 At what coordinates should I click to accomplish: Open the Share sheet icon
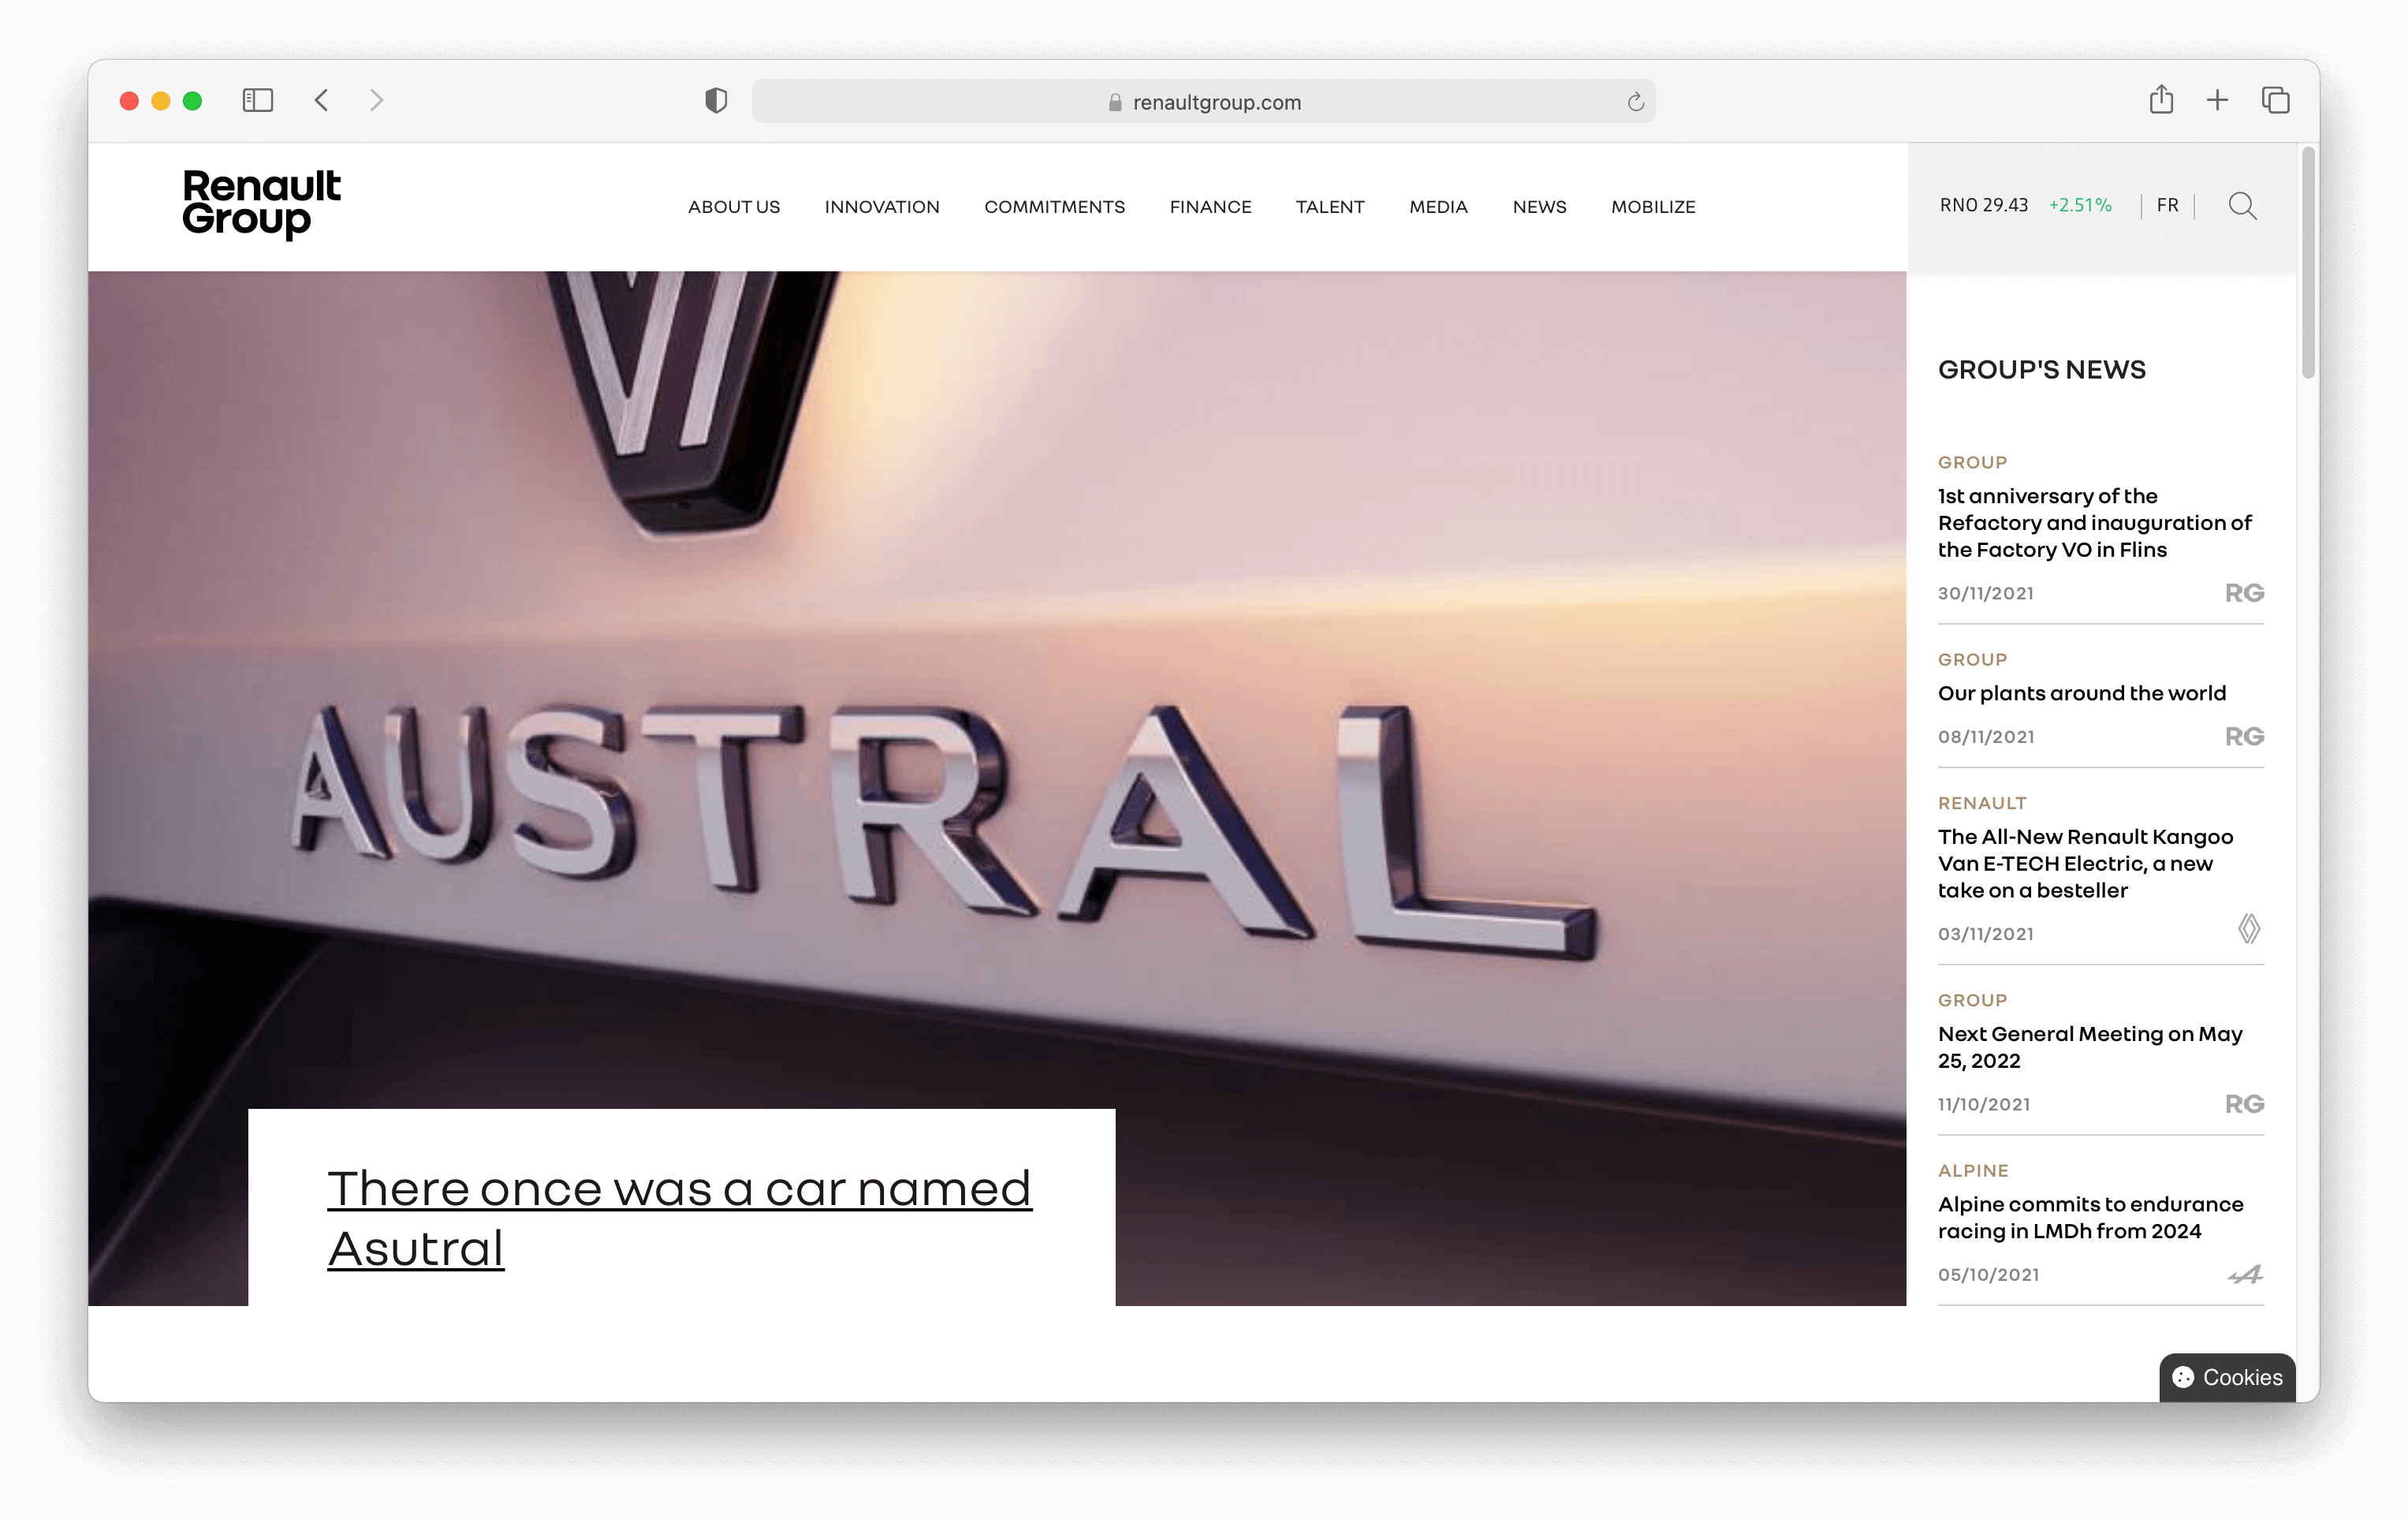pyautogui.click(x=2161, y=100)
